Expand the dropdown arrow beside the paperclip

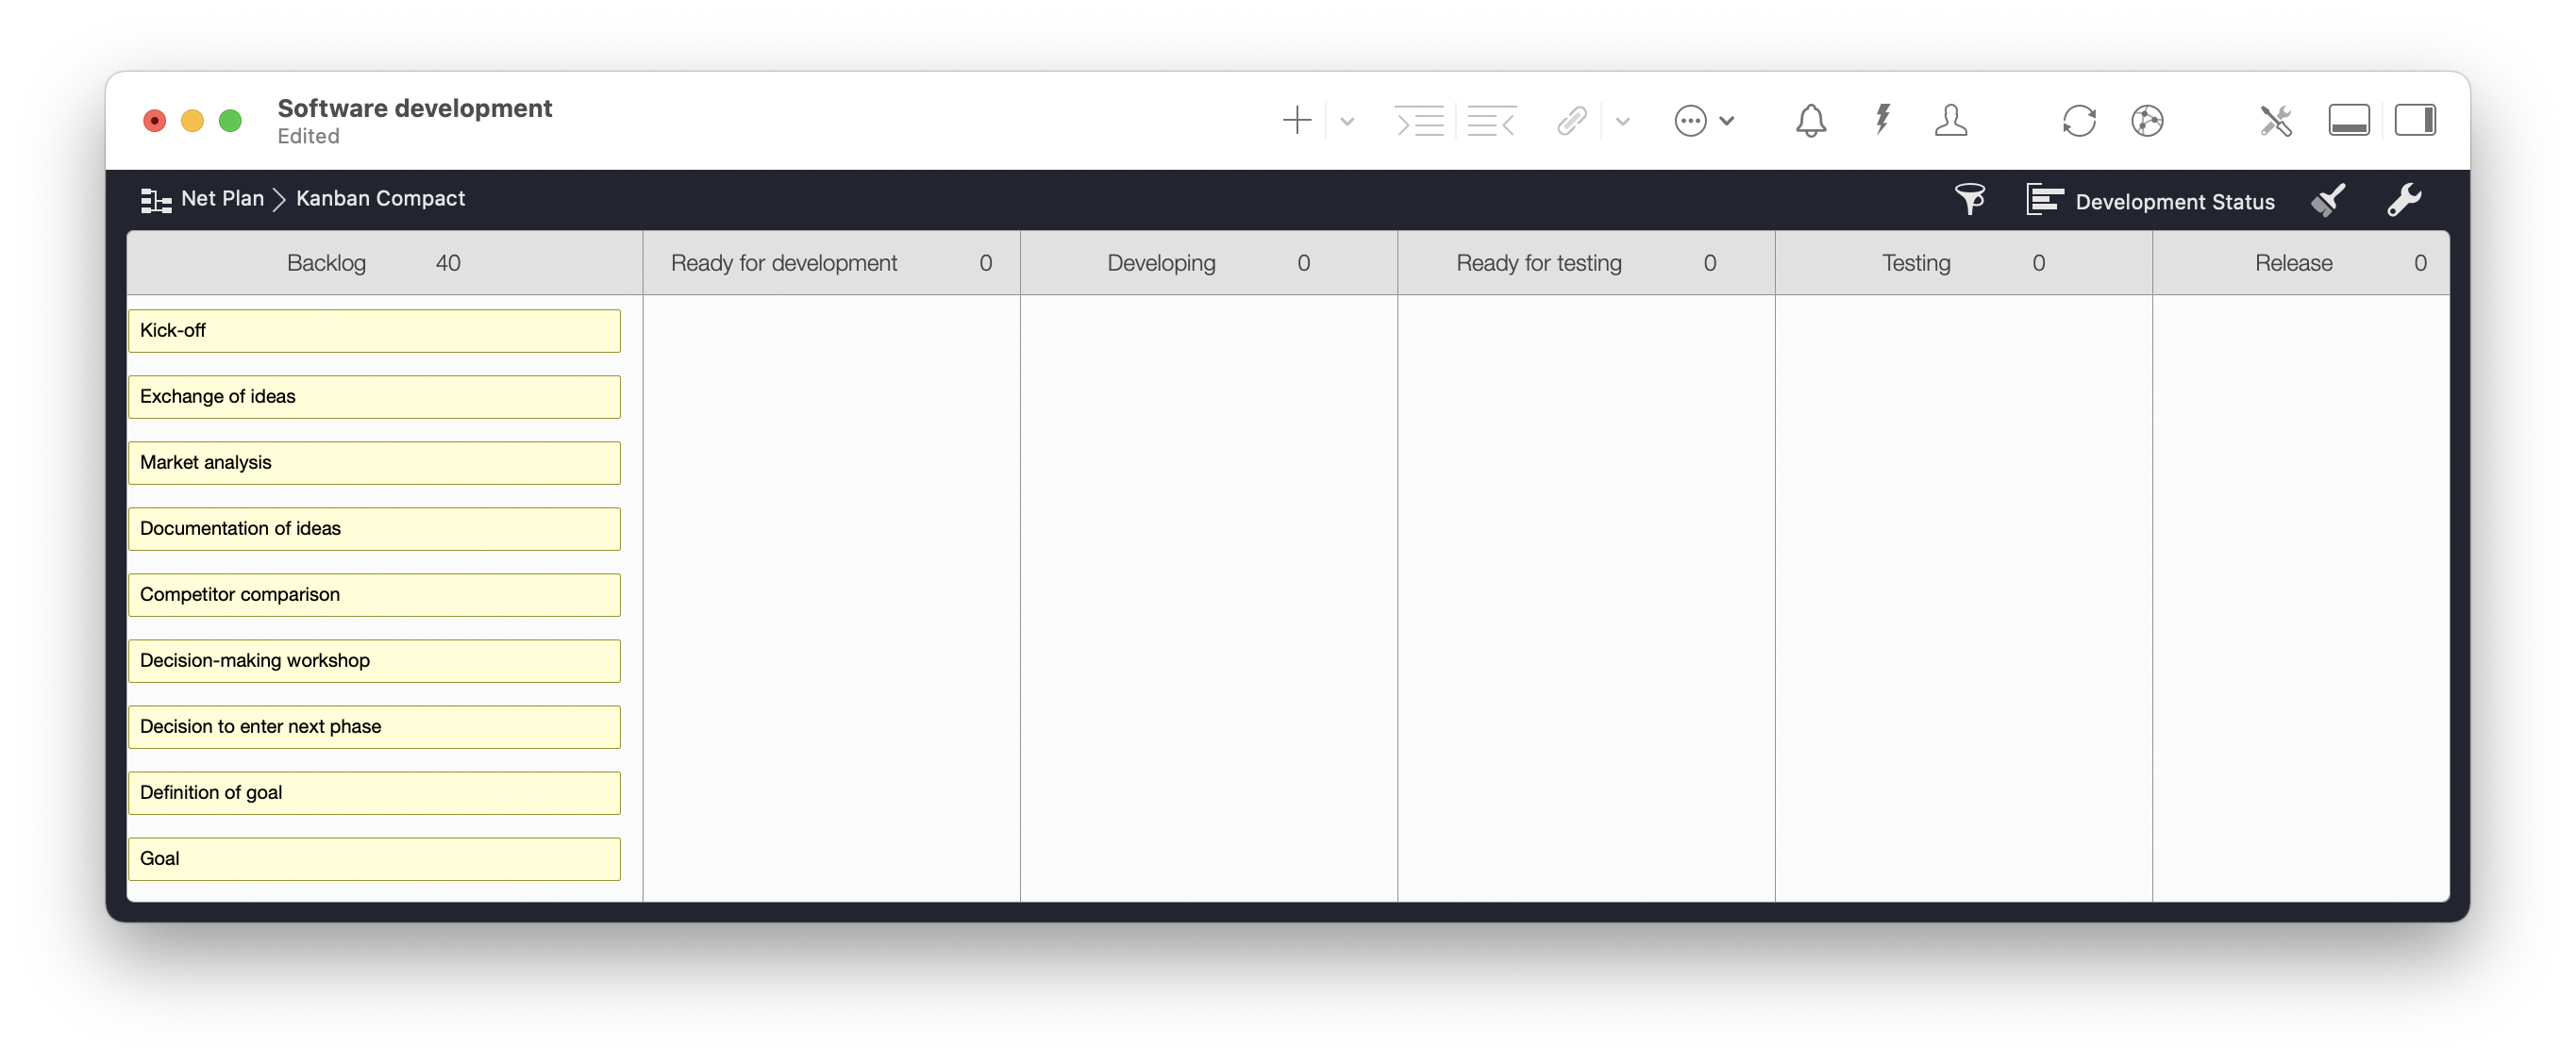(1622, 122)
